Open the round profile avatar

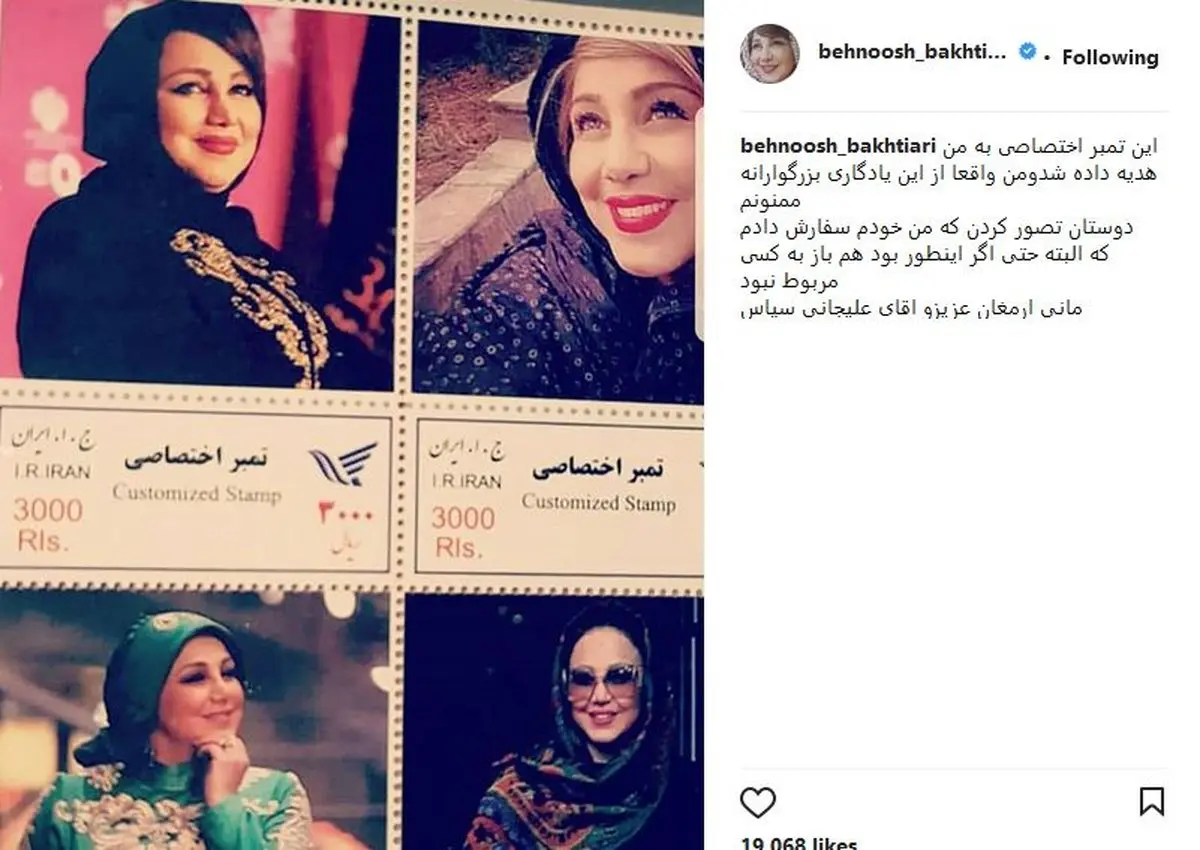tap(770, 54)
